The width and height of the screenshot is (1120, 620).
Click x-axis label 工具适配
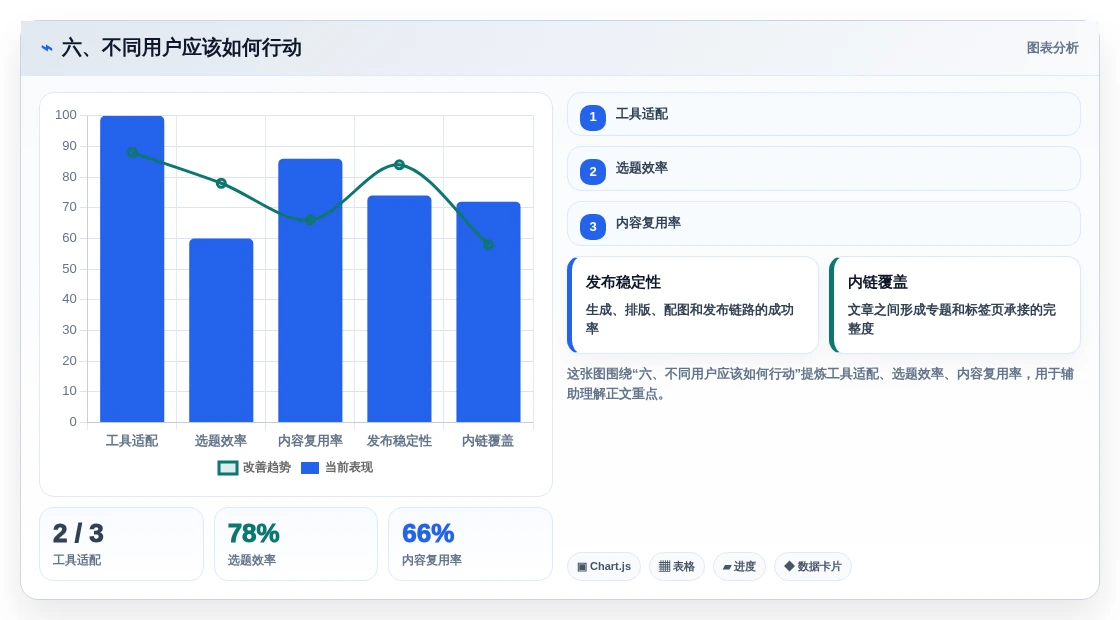point(132,441)
